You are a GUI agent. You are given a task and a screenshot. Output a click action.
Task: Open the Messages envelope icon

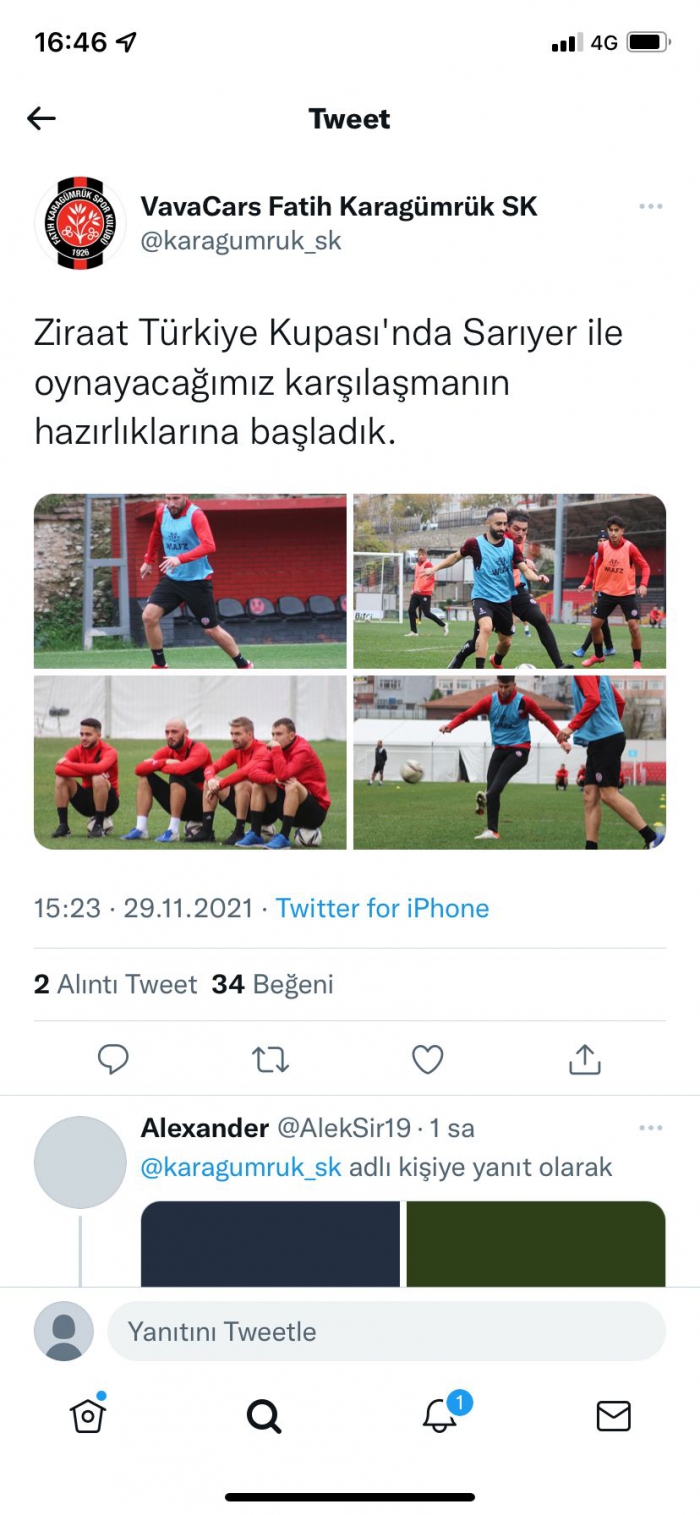tap(613, 1416)
